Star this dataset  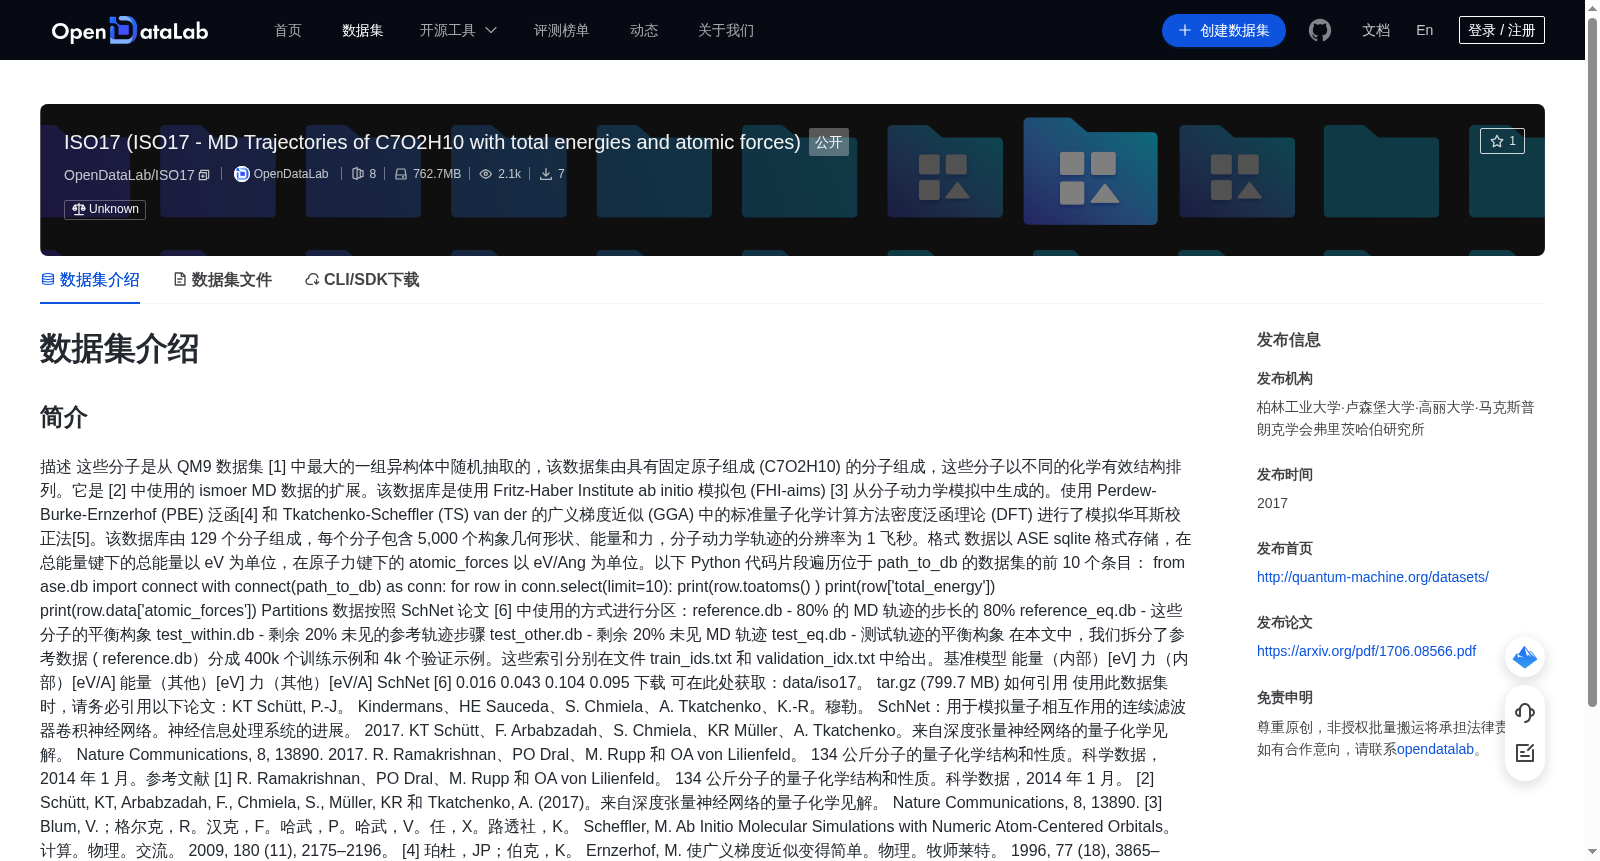tap(1502, 141)
